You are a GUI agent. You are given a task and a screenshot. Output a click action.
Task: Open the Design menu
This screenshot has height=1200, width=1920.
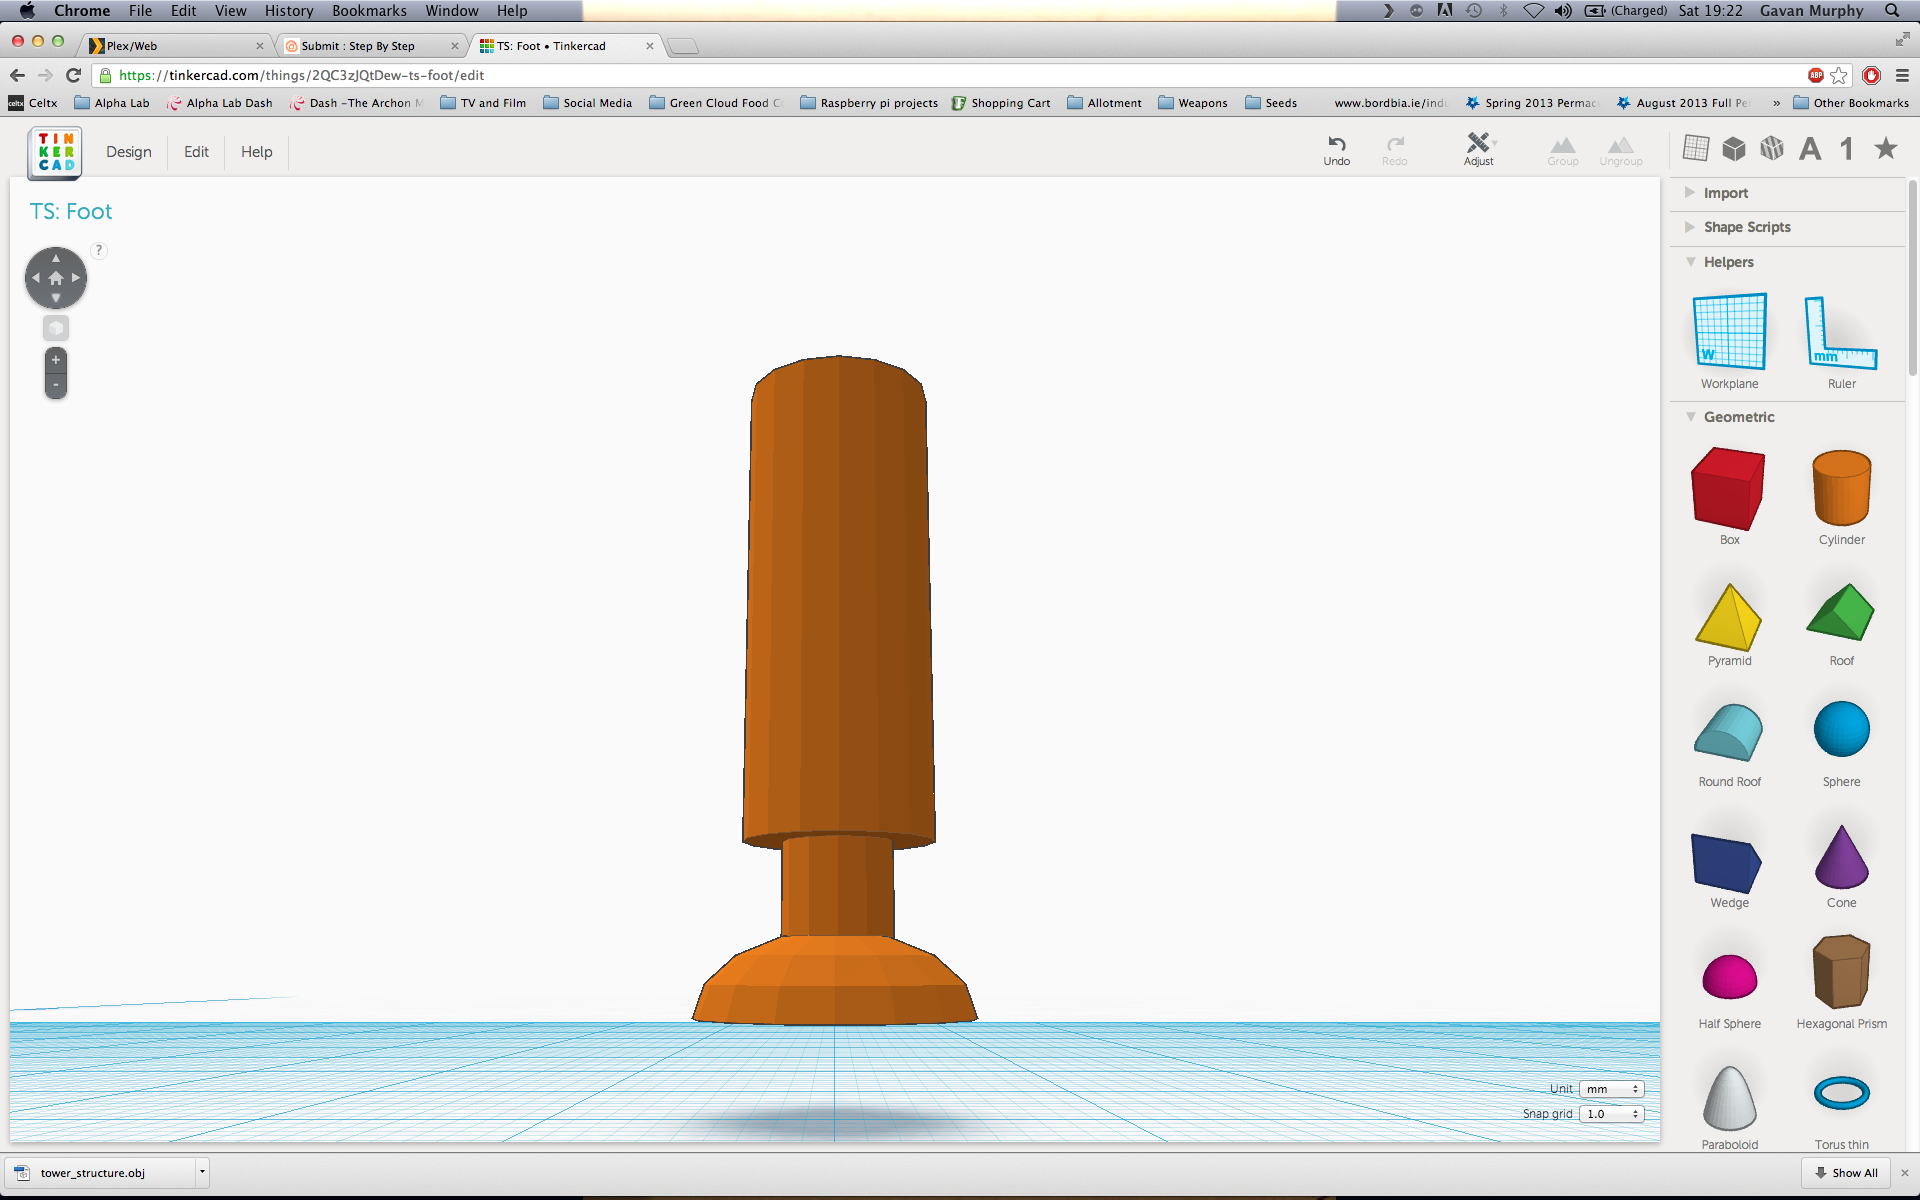[129, 152]
